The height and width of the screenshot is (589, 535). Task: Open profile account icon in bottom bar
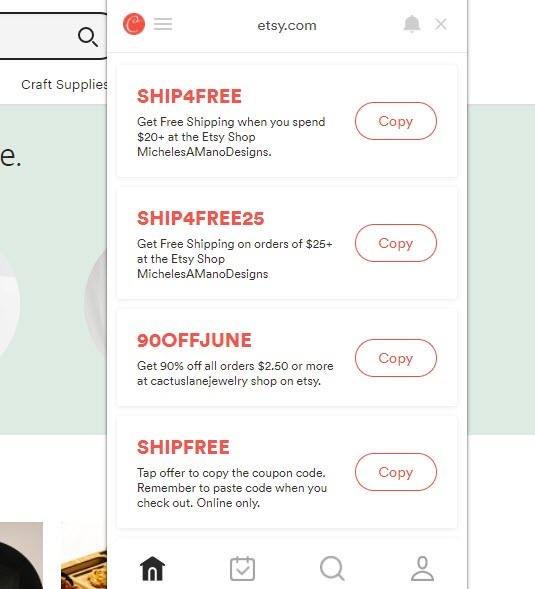(x=422, y=568)
